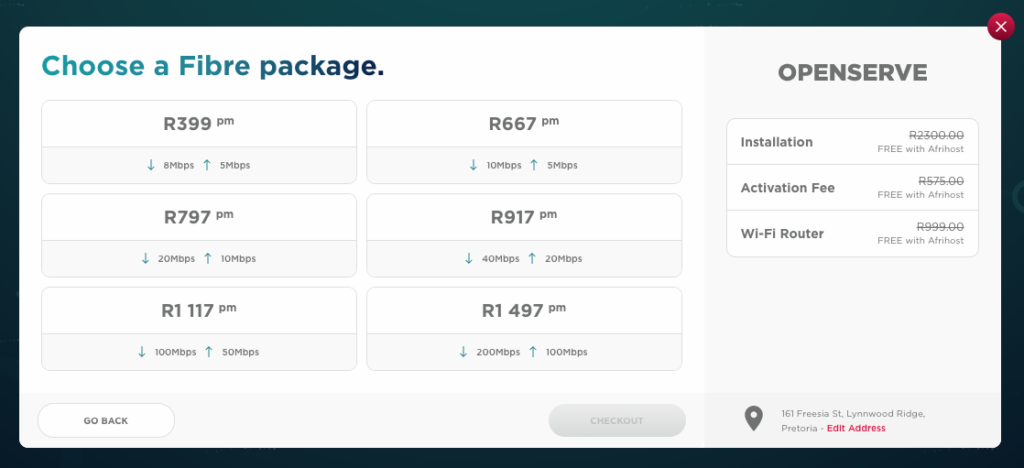Click the map pin location icon
This screenshot has height=468, width=1024.
tap(753, 419)
